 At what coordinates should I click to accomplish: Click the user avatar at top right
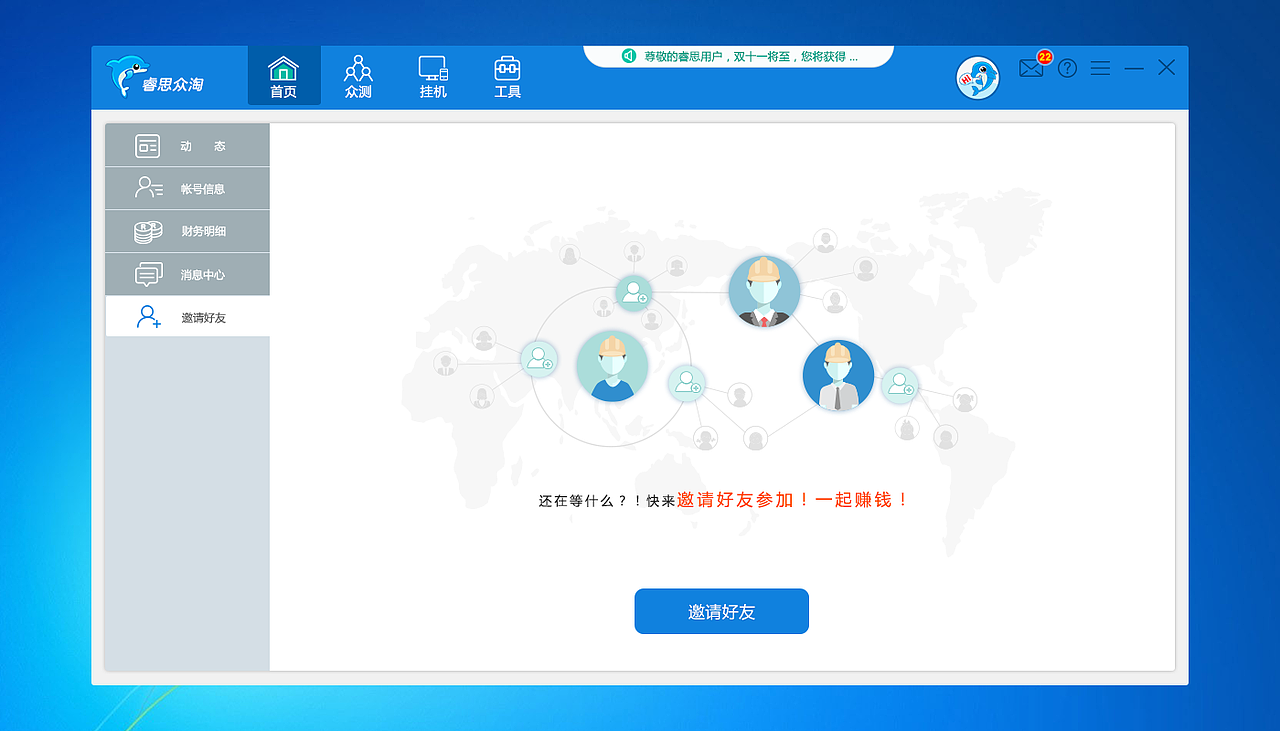pos(977,77)
